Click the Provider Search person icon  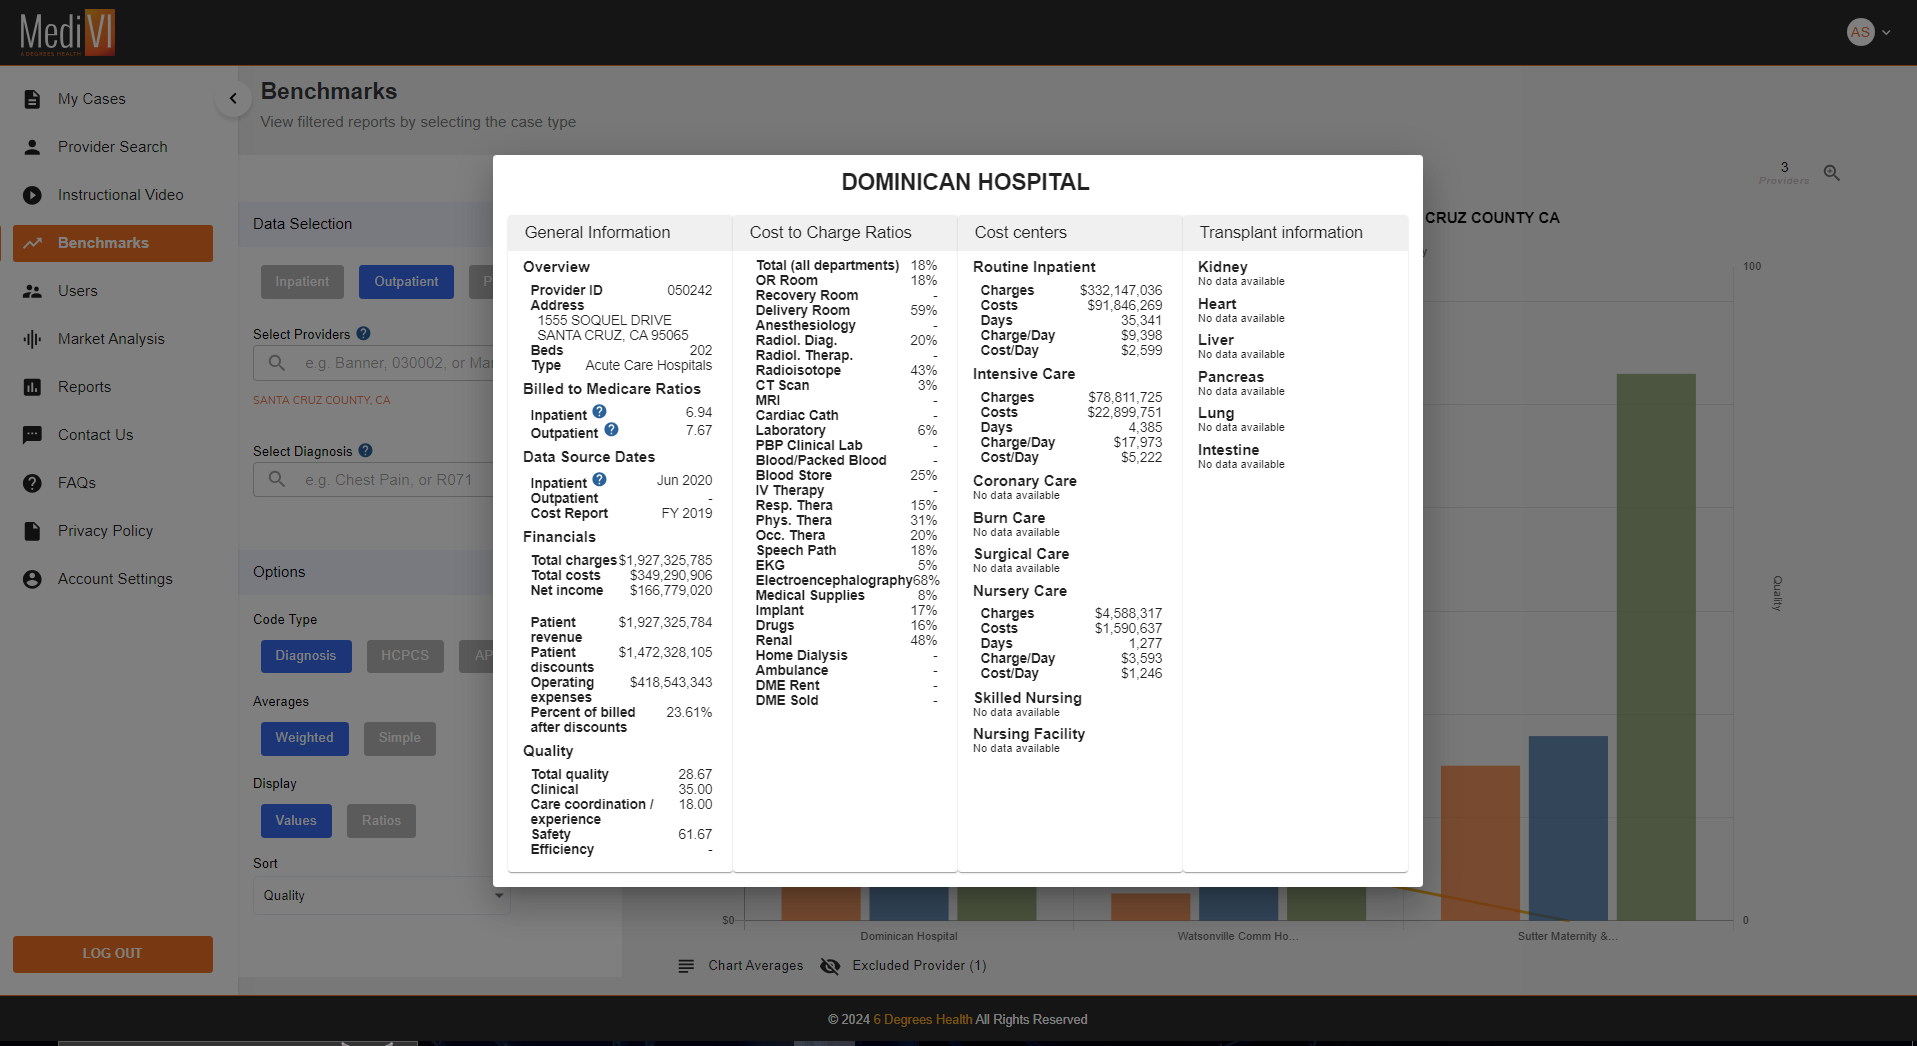pyautogui.click(x=32, y=147)
